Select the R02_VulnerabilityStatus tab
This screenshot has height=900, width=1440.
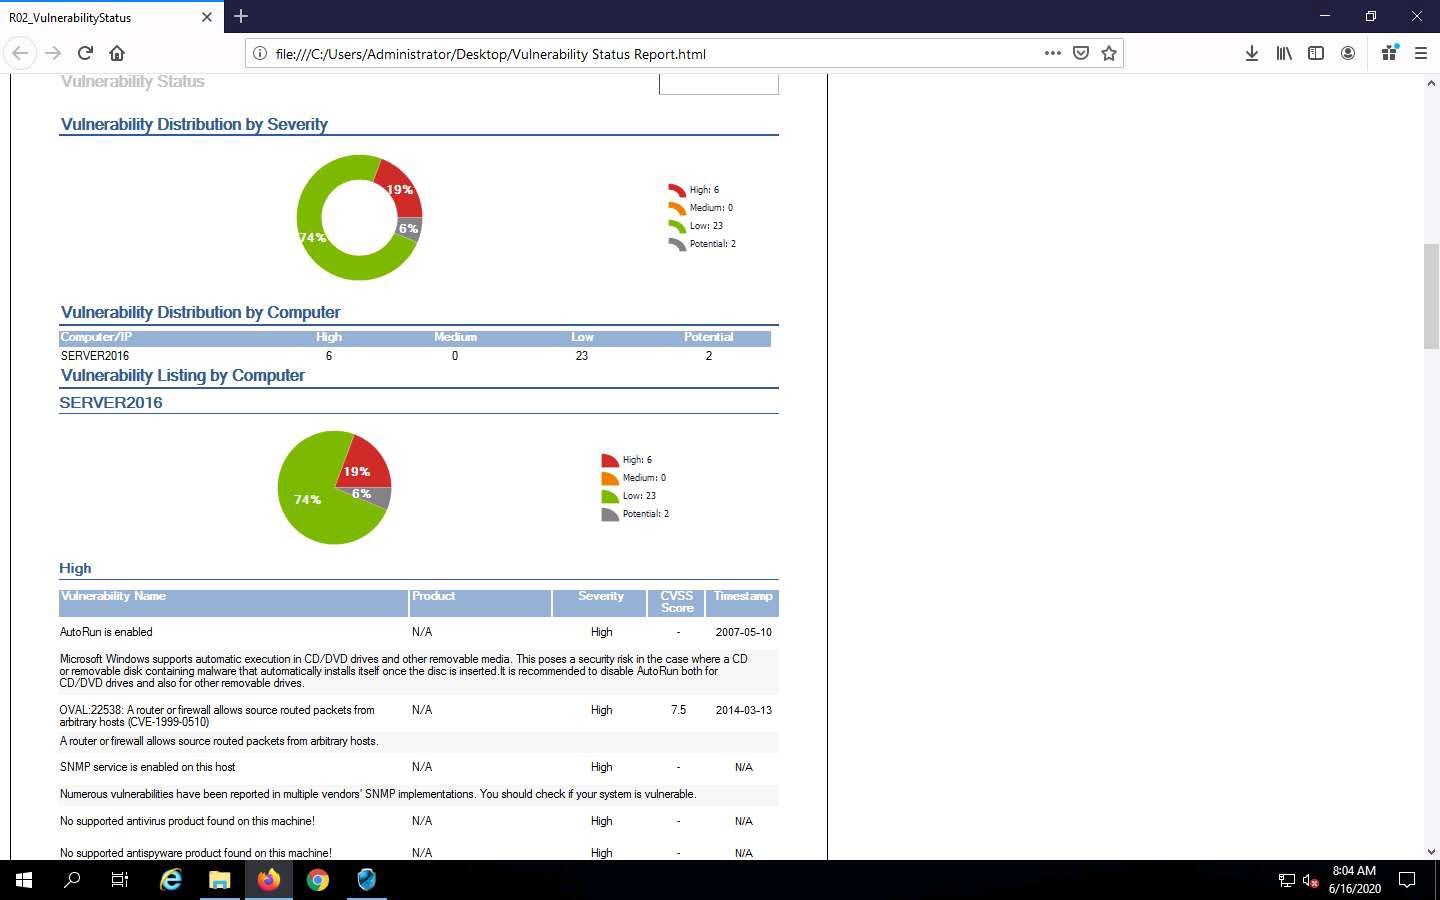click(x=111, y=17)
